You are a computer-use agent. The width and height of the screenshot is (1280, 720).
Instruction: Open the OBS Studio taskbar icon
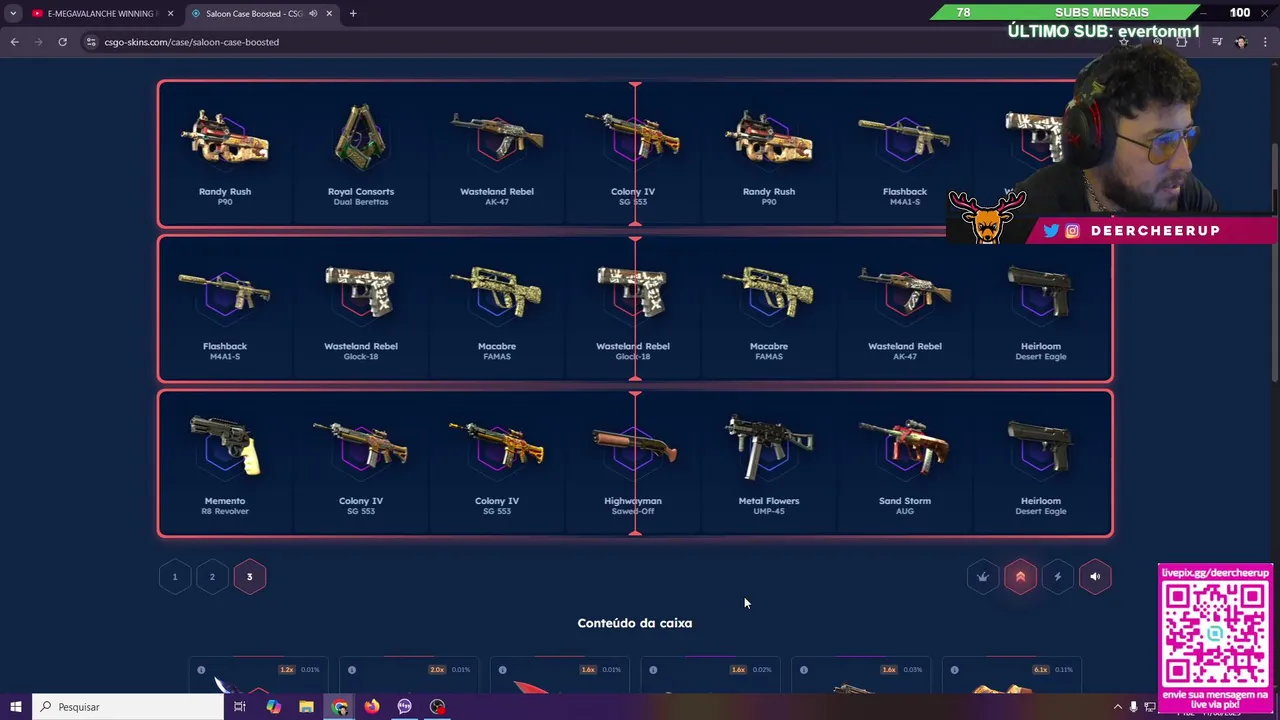437,707
